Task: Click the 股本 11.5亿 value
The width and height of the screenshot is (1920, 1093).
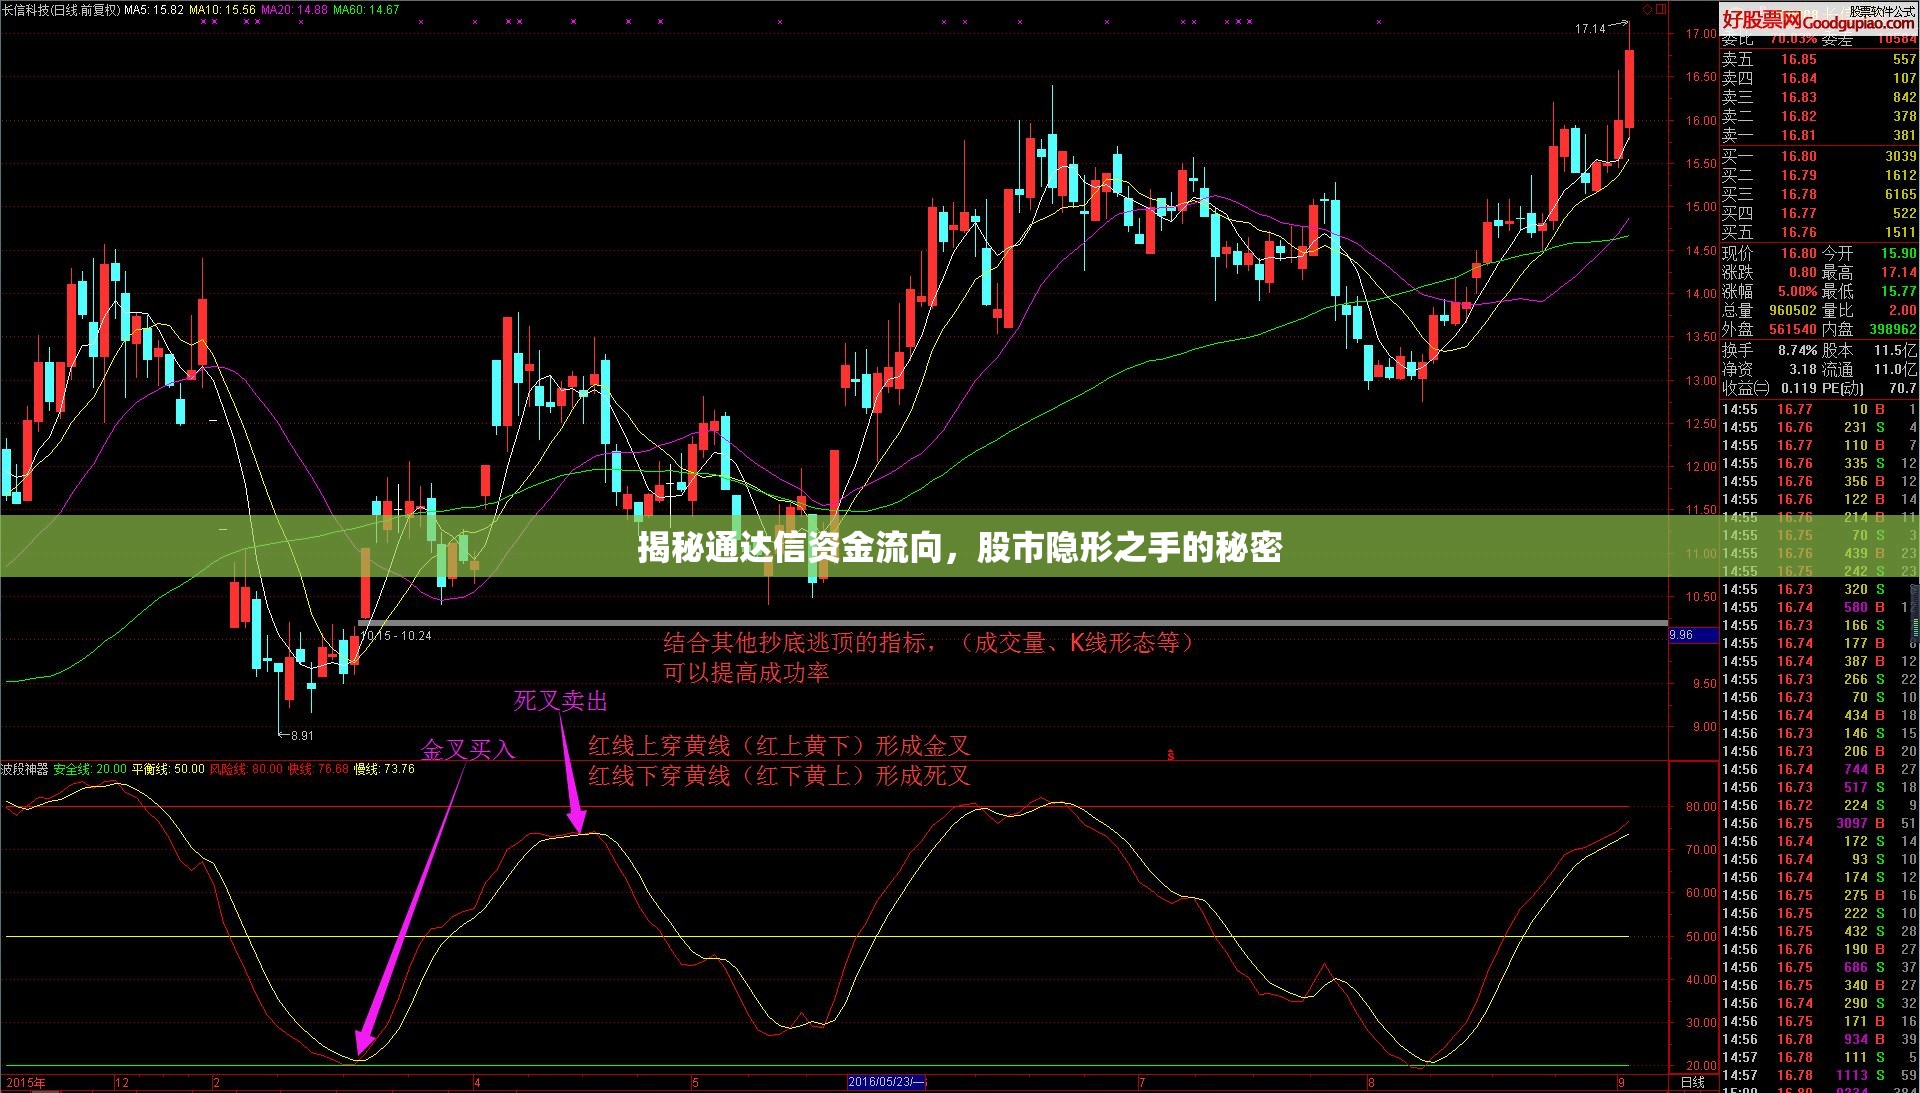Action: pos(1896,351)
